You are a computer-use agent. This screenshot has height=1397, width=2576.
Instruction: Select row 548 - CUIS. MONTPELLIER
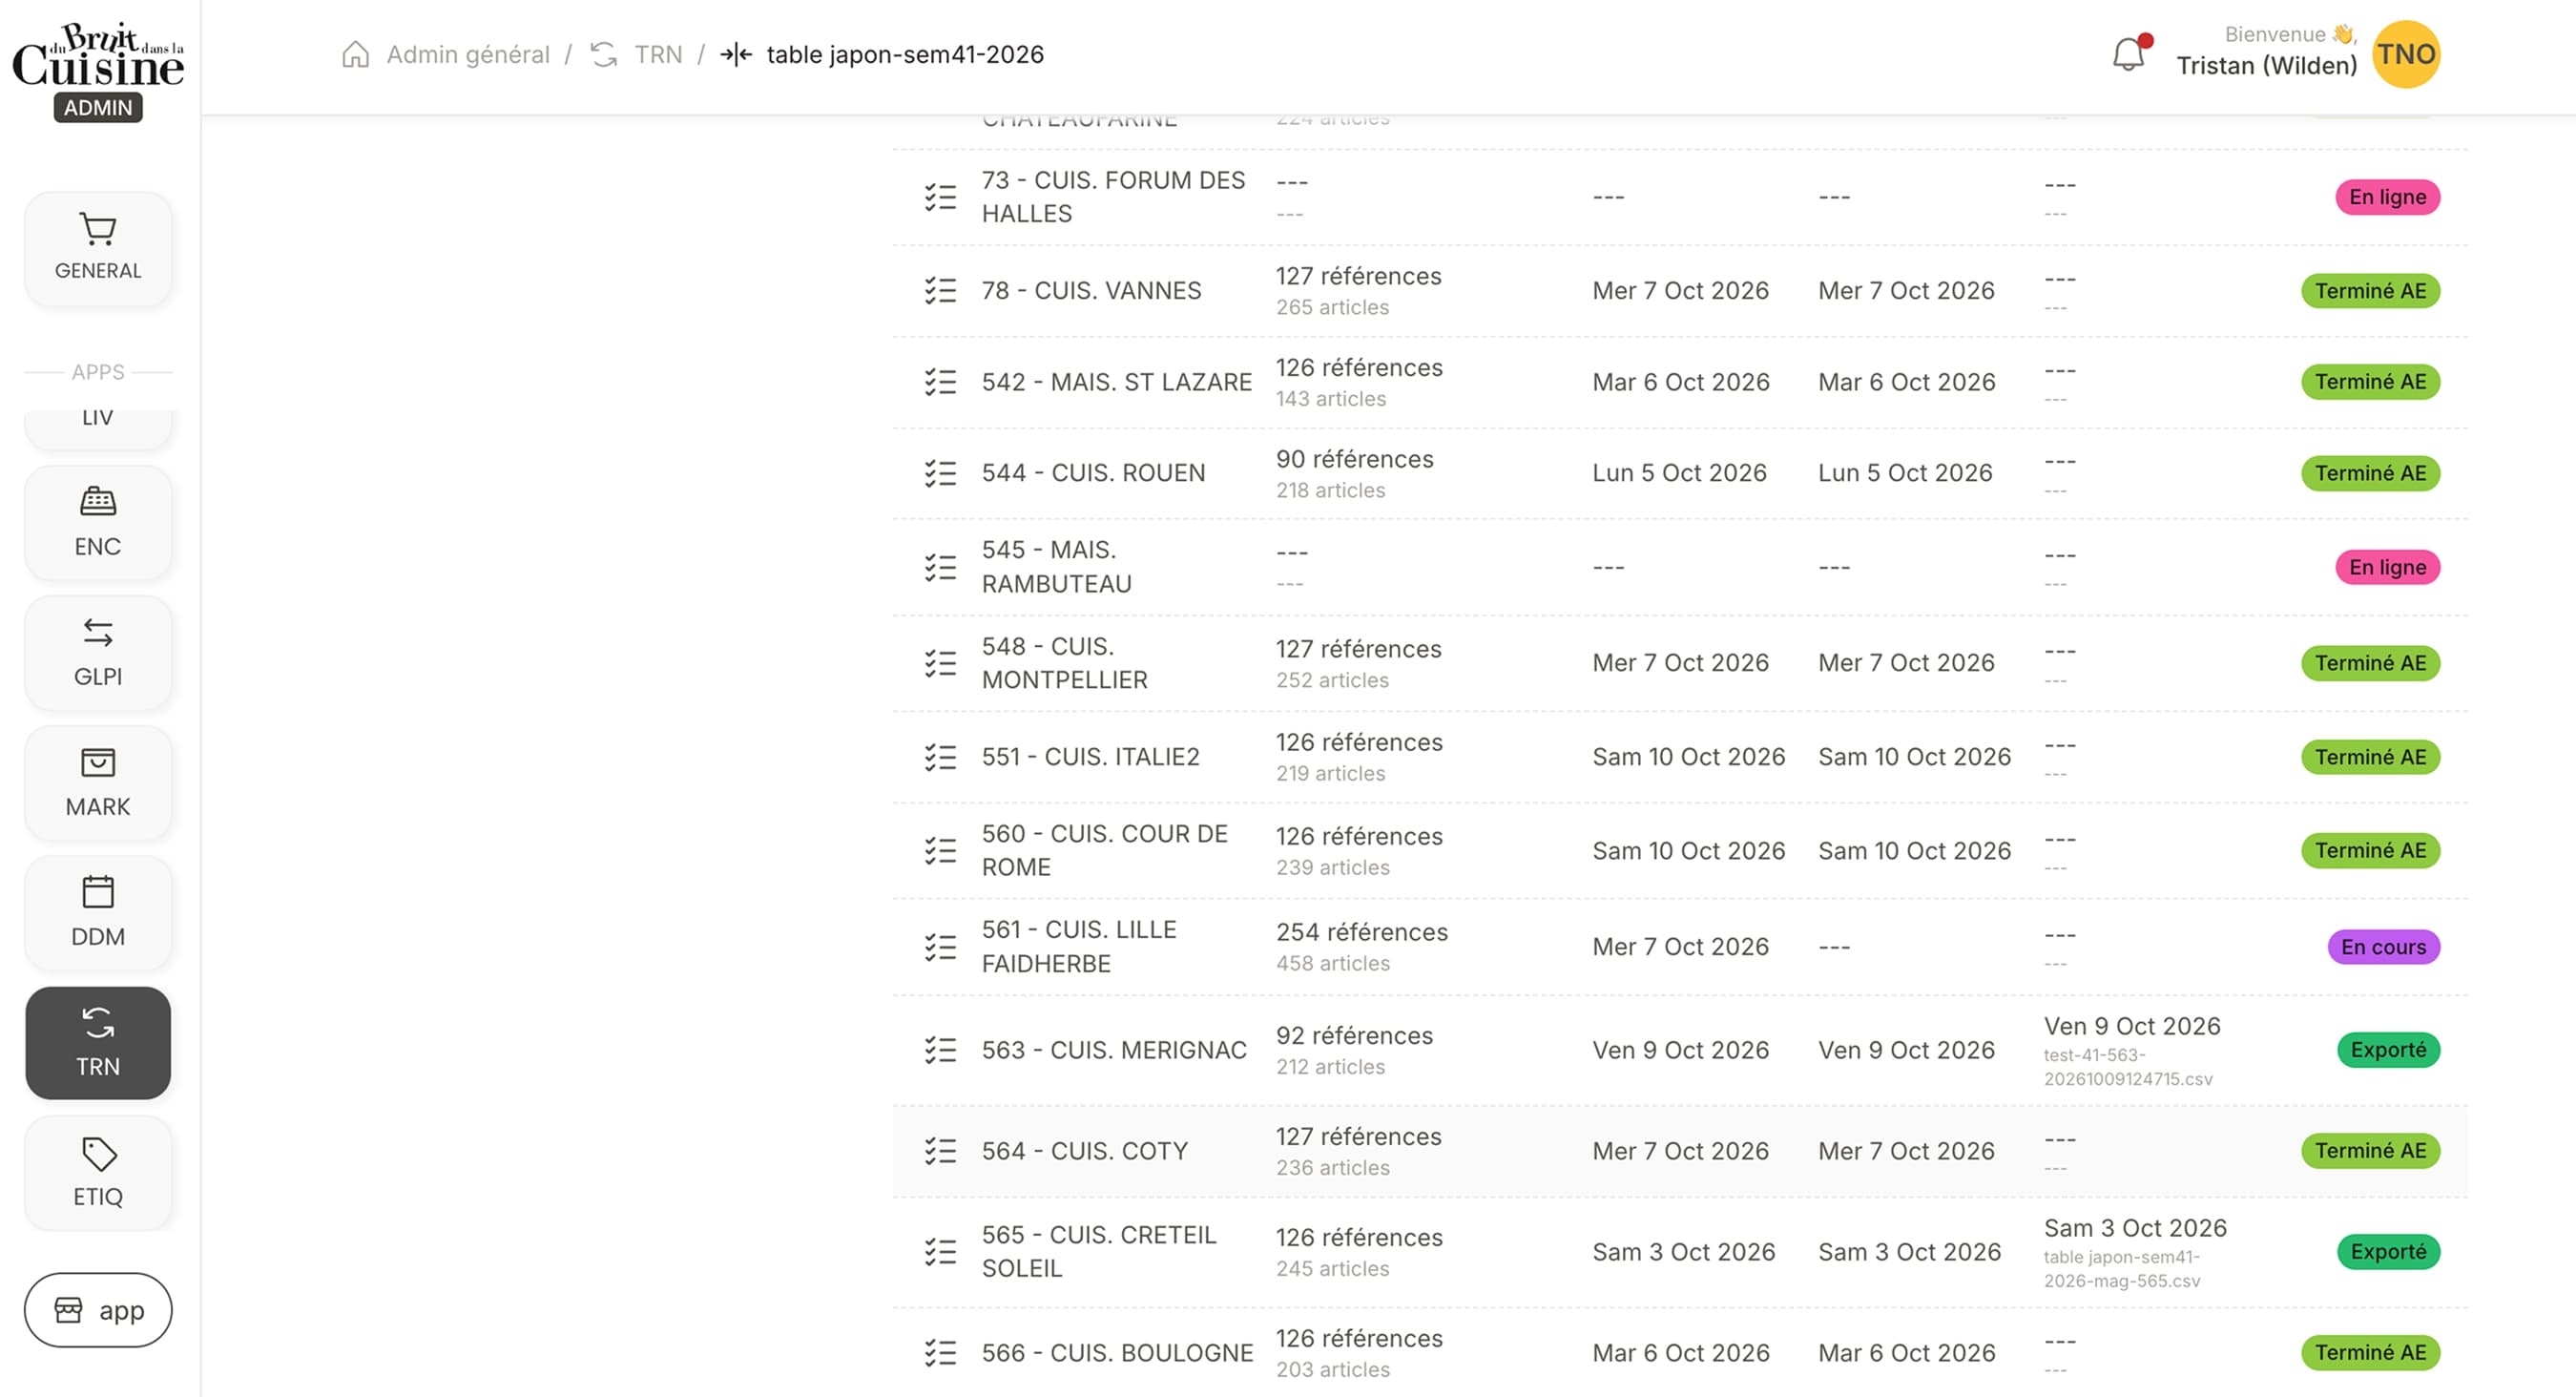pos(1680,663)
